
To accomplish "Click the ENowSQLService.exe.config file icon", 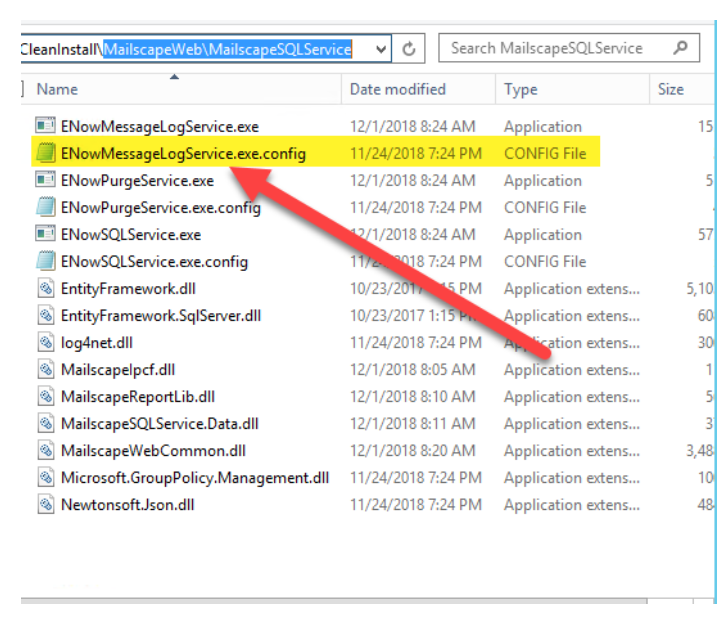I will click(45, 261).
